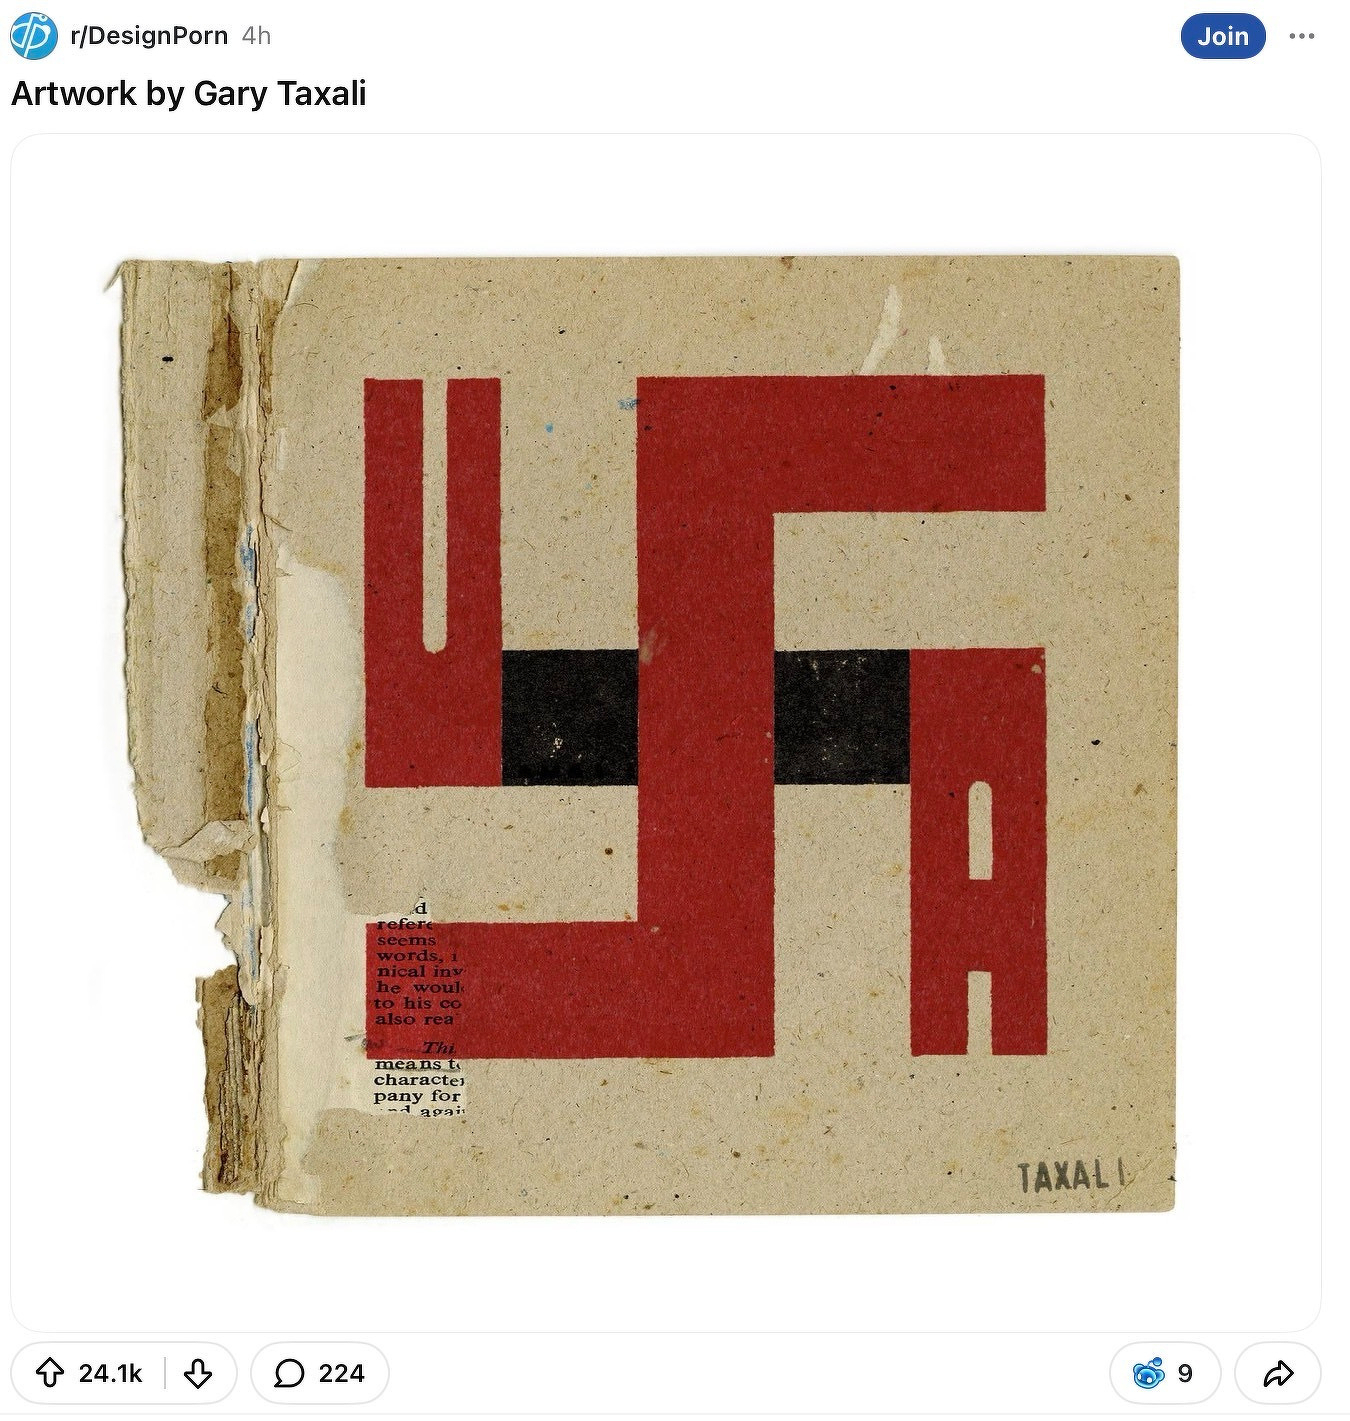
Task: Open the r/DesignPorn subreddit link
Action: tap(149, 36)
